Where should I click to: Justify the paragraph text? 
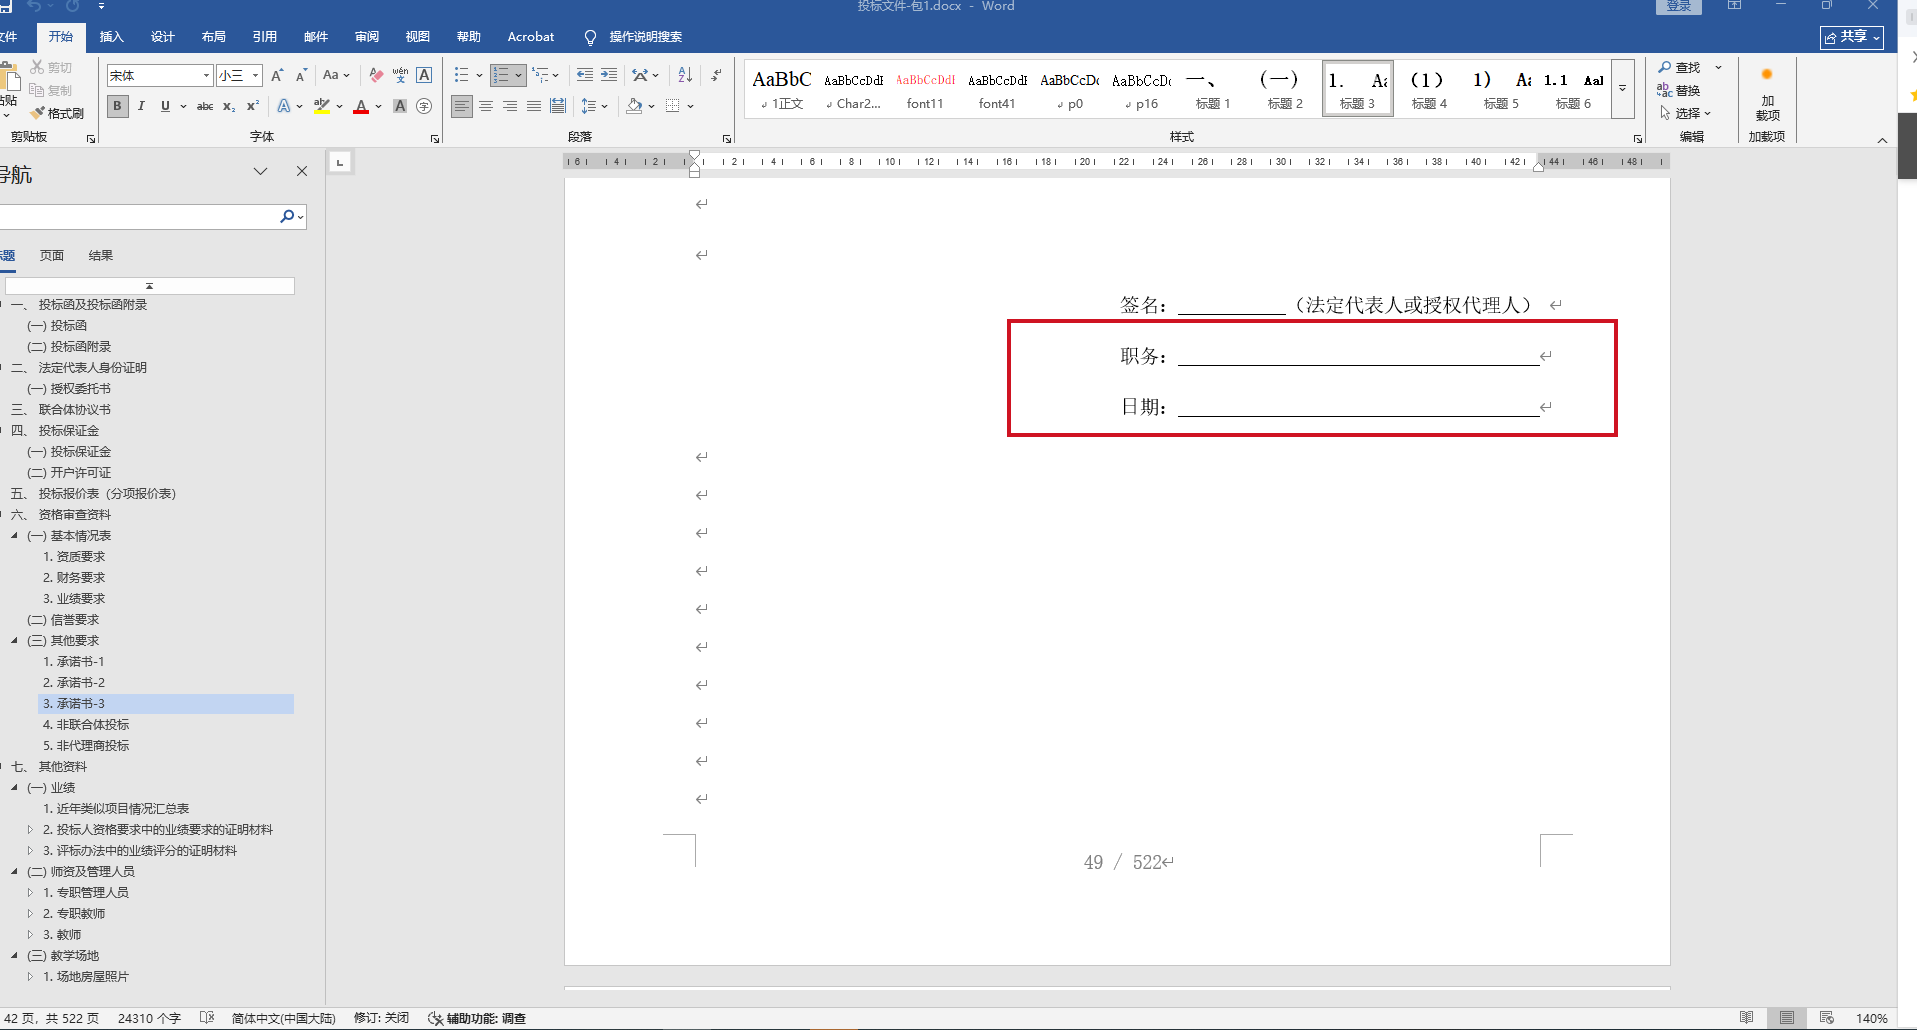tap(534, 106)
